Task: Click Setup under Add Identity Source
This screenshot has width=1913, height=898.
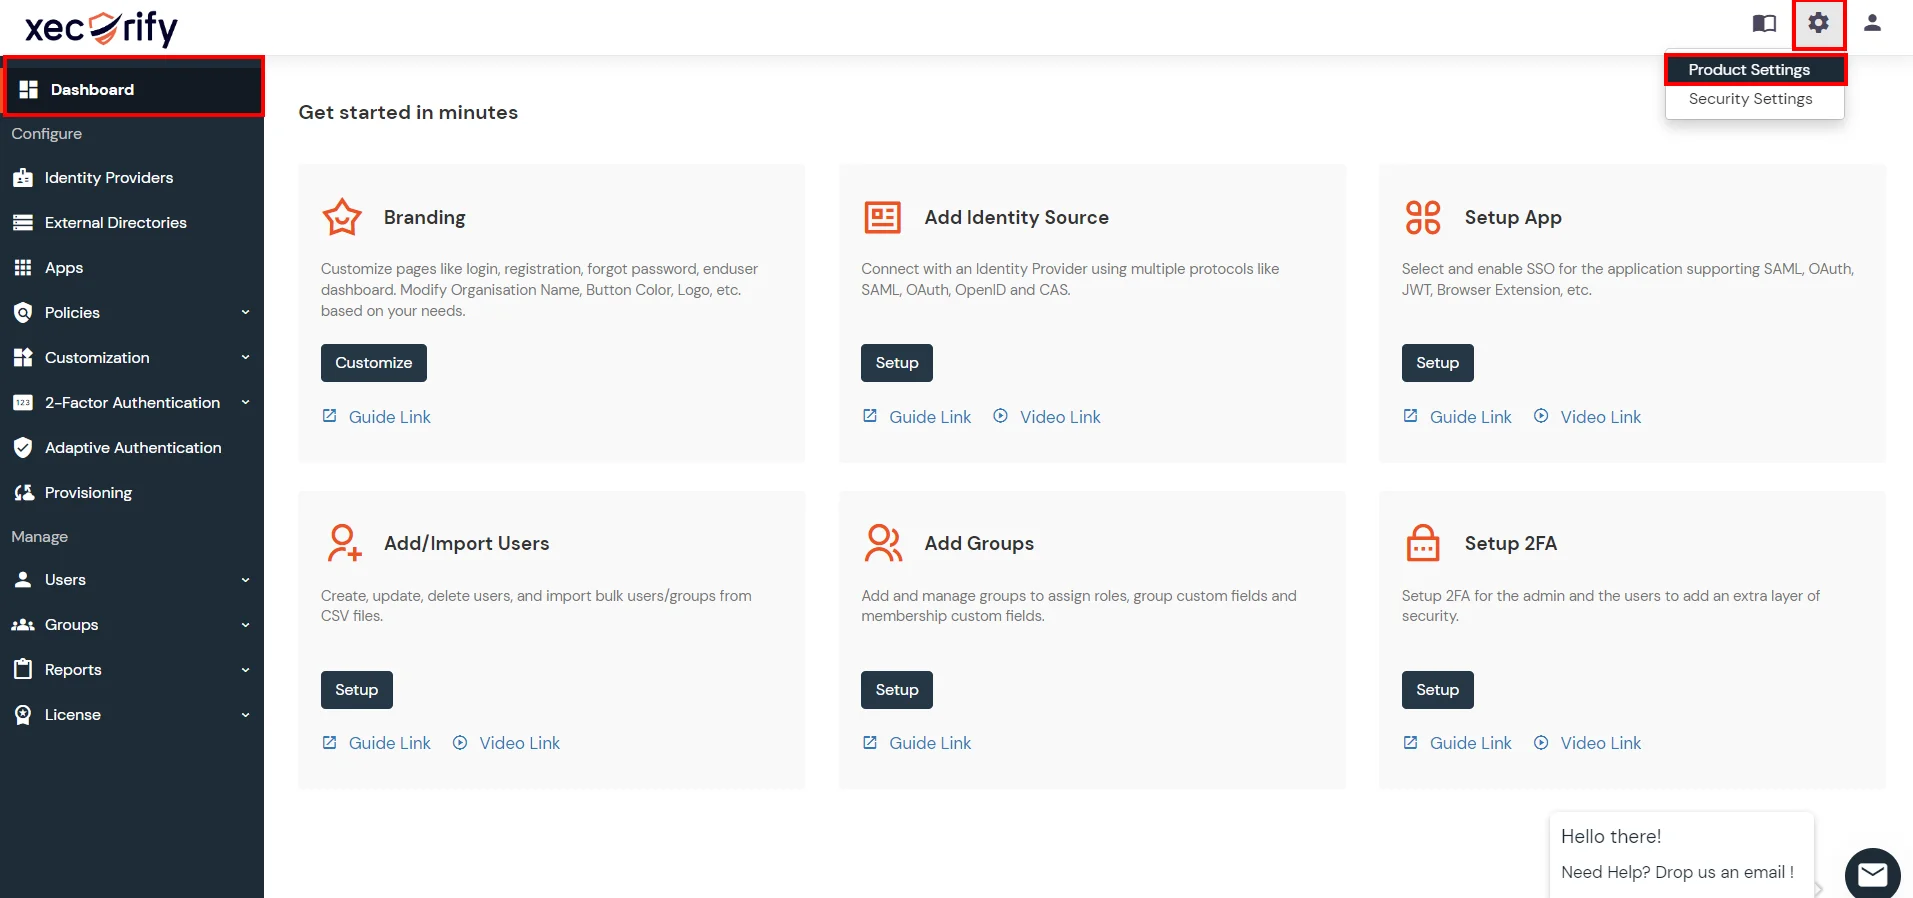Action: click(897, 363)
